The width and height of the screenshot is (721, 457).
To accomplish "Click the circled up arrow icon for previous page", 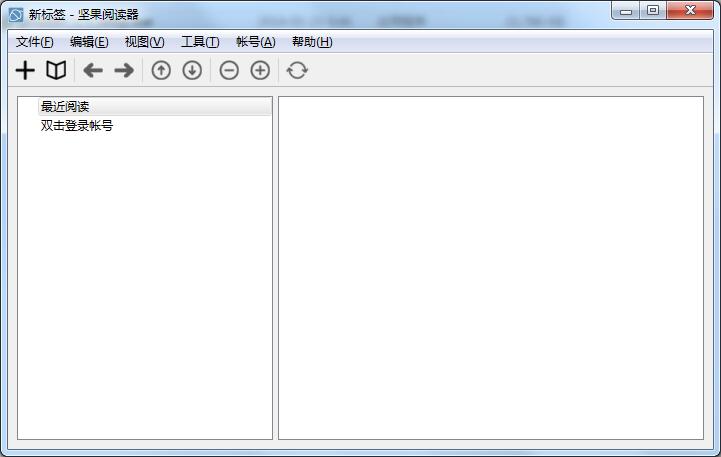I will click(161, 70).
